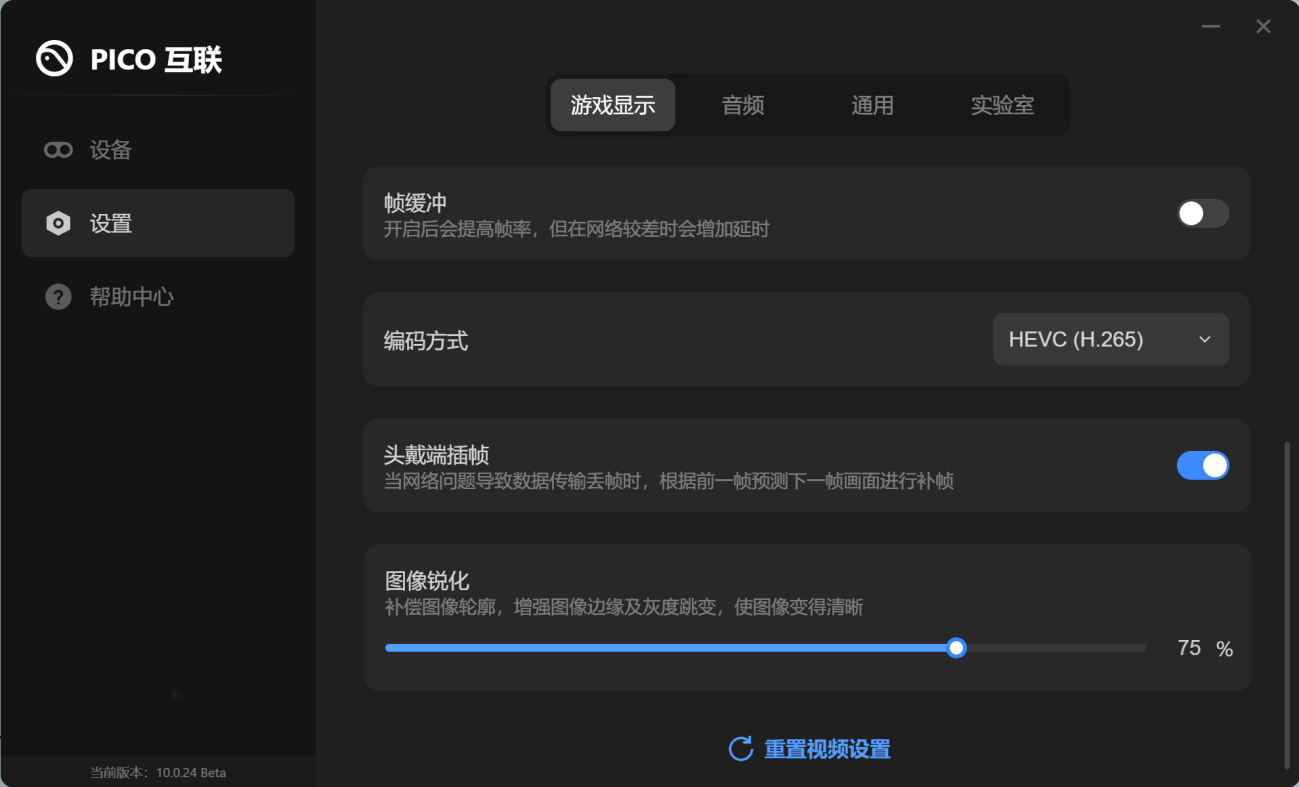Disable the 头戴端插帧 toggle switch
1299x787 pixels.
tap(1202, 465)
